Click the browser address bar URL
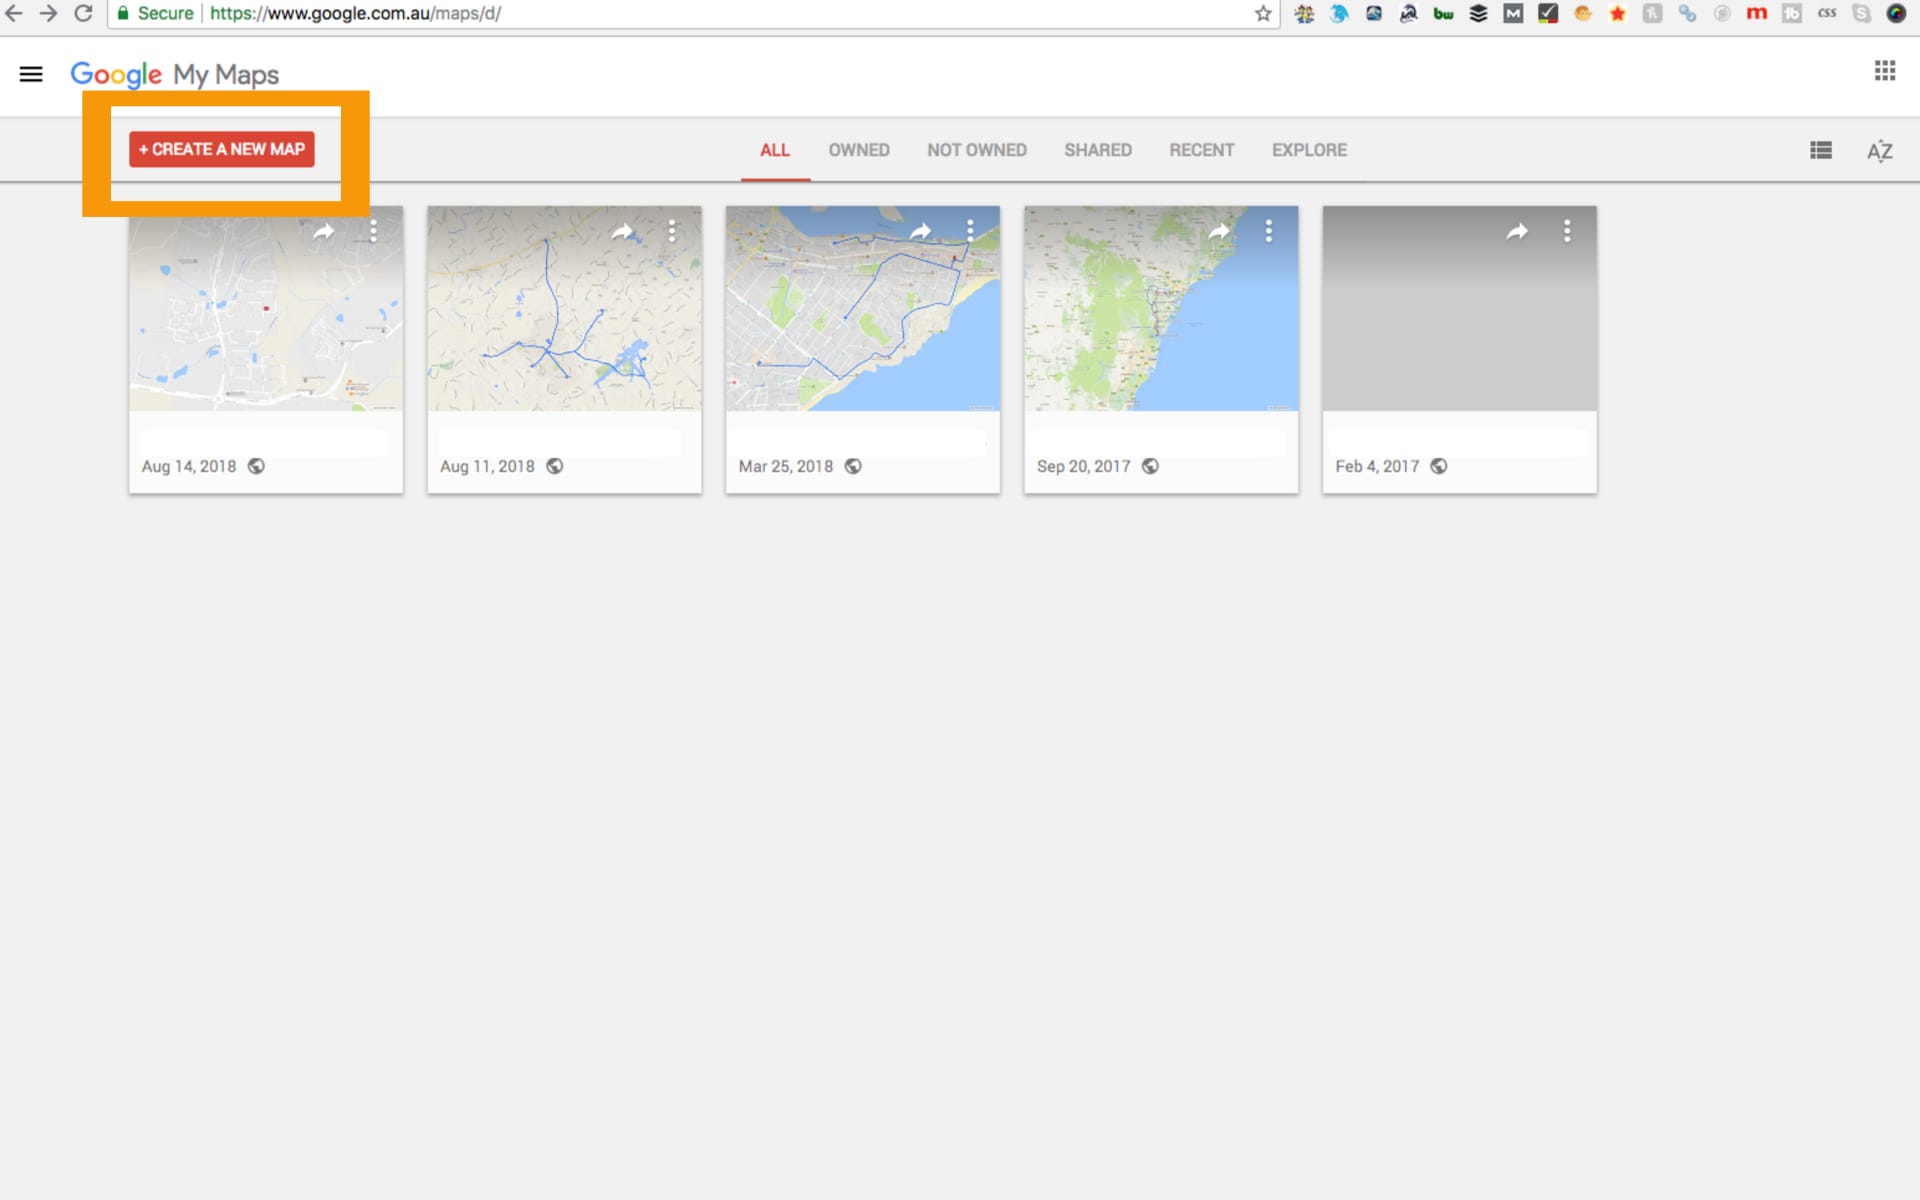Screen dimensions: 1920x1200 (355, 13)
